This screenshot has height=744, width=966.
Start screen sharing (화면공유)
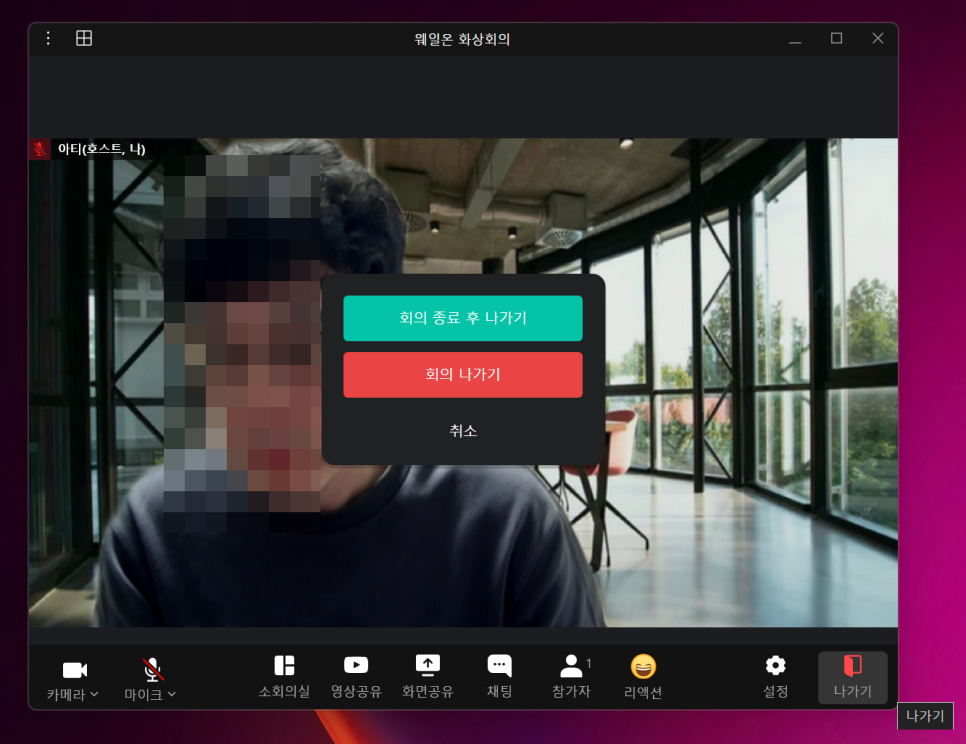tap(428, 677)
